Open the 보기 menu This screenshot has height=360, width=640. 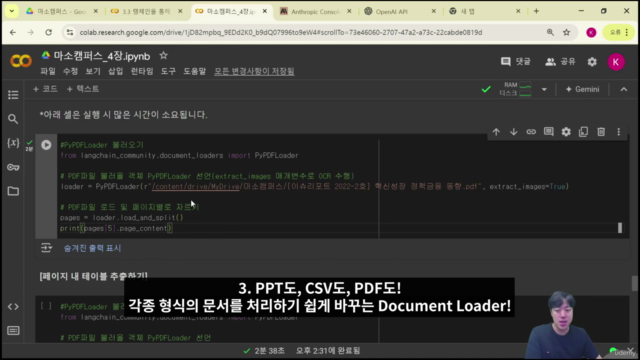[x=93, y=71]
